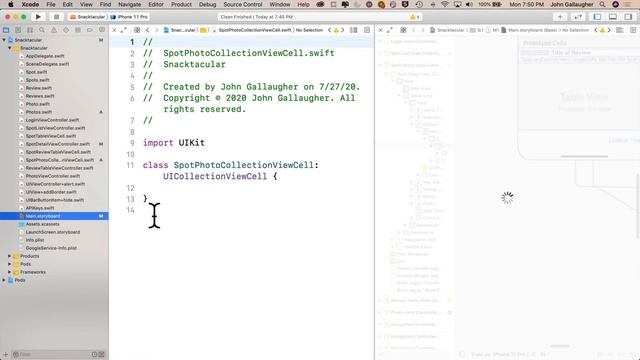Open the Find navigator magnifier icon

tap(42, 30)
